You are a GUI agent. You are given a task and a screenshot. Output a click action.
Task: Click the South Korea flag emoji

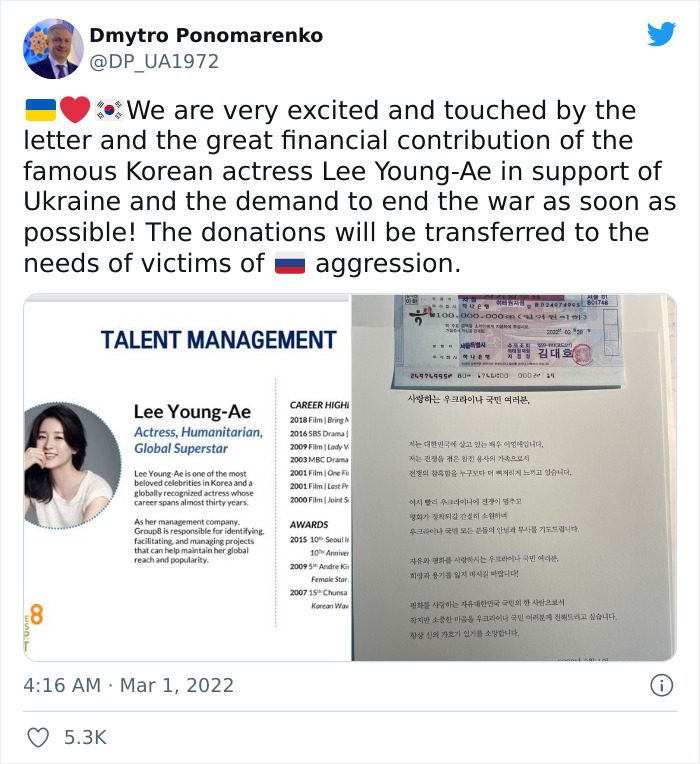click(x=110, y=110)
